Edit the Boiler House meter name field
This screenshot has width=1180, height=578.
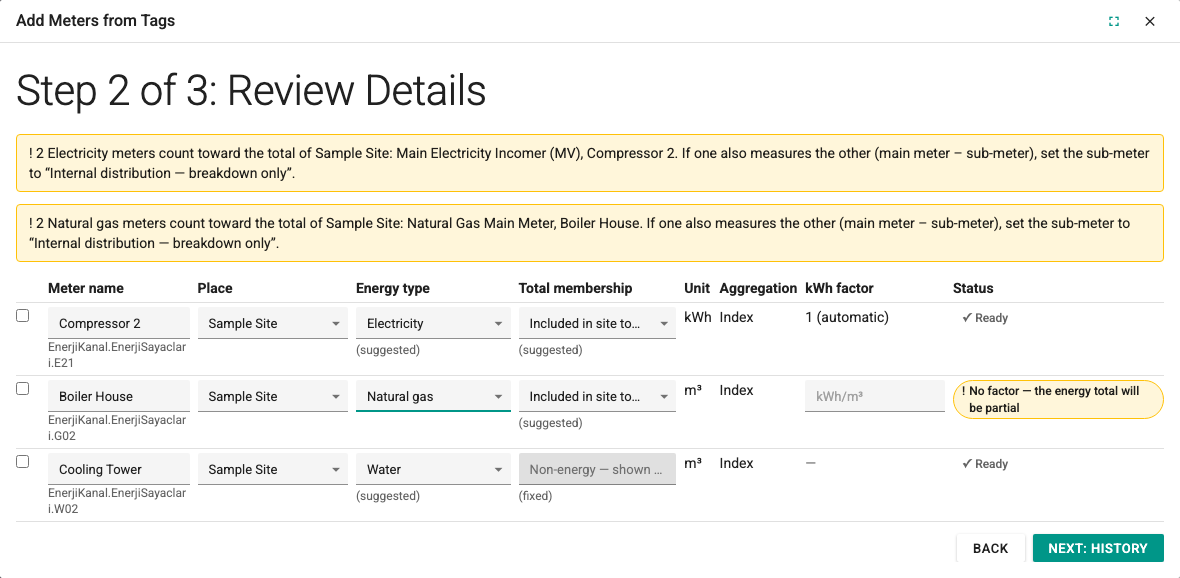(119, 396)
